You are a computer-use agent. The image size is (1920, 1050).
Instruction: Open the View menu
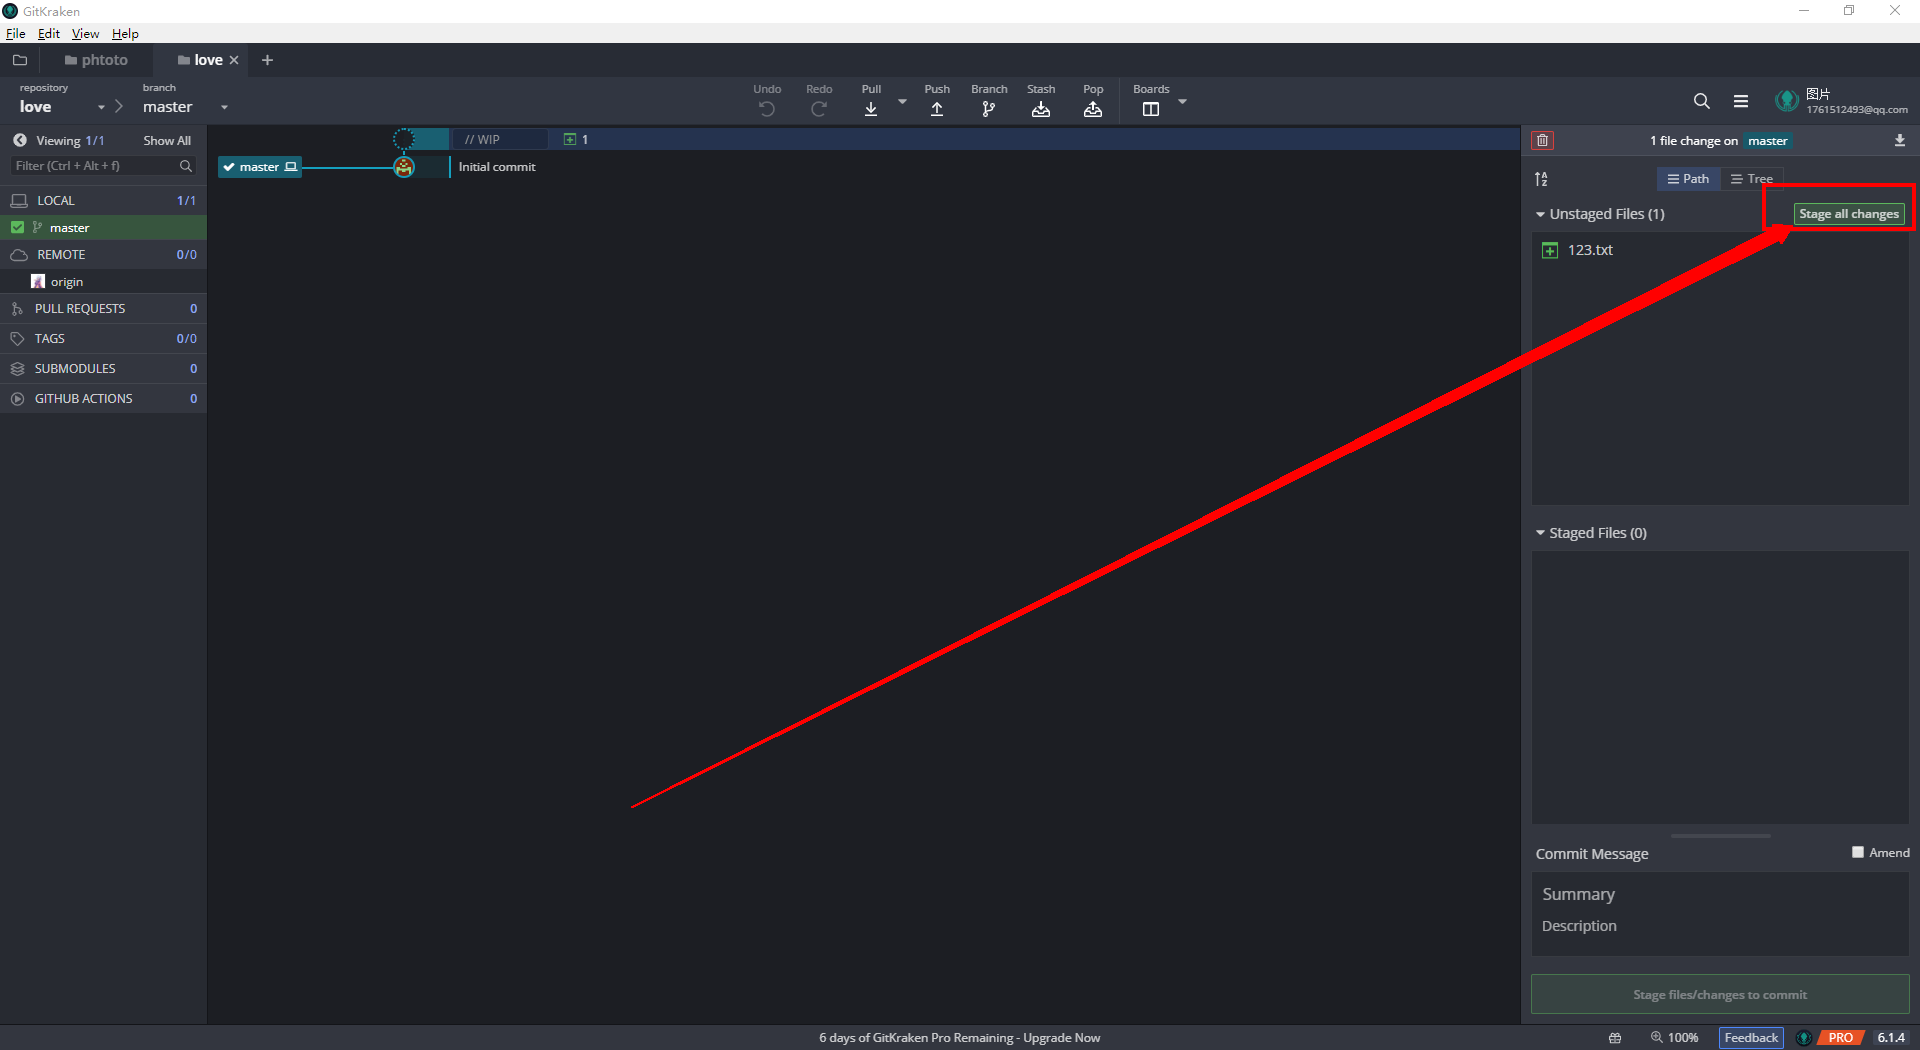coord(85,33)
